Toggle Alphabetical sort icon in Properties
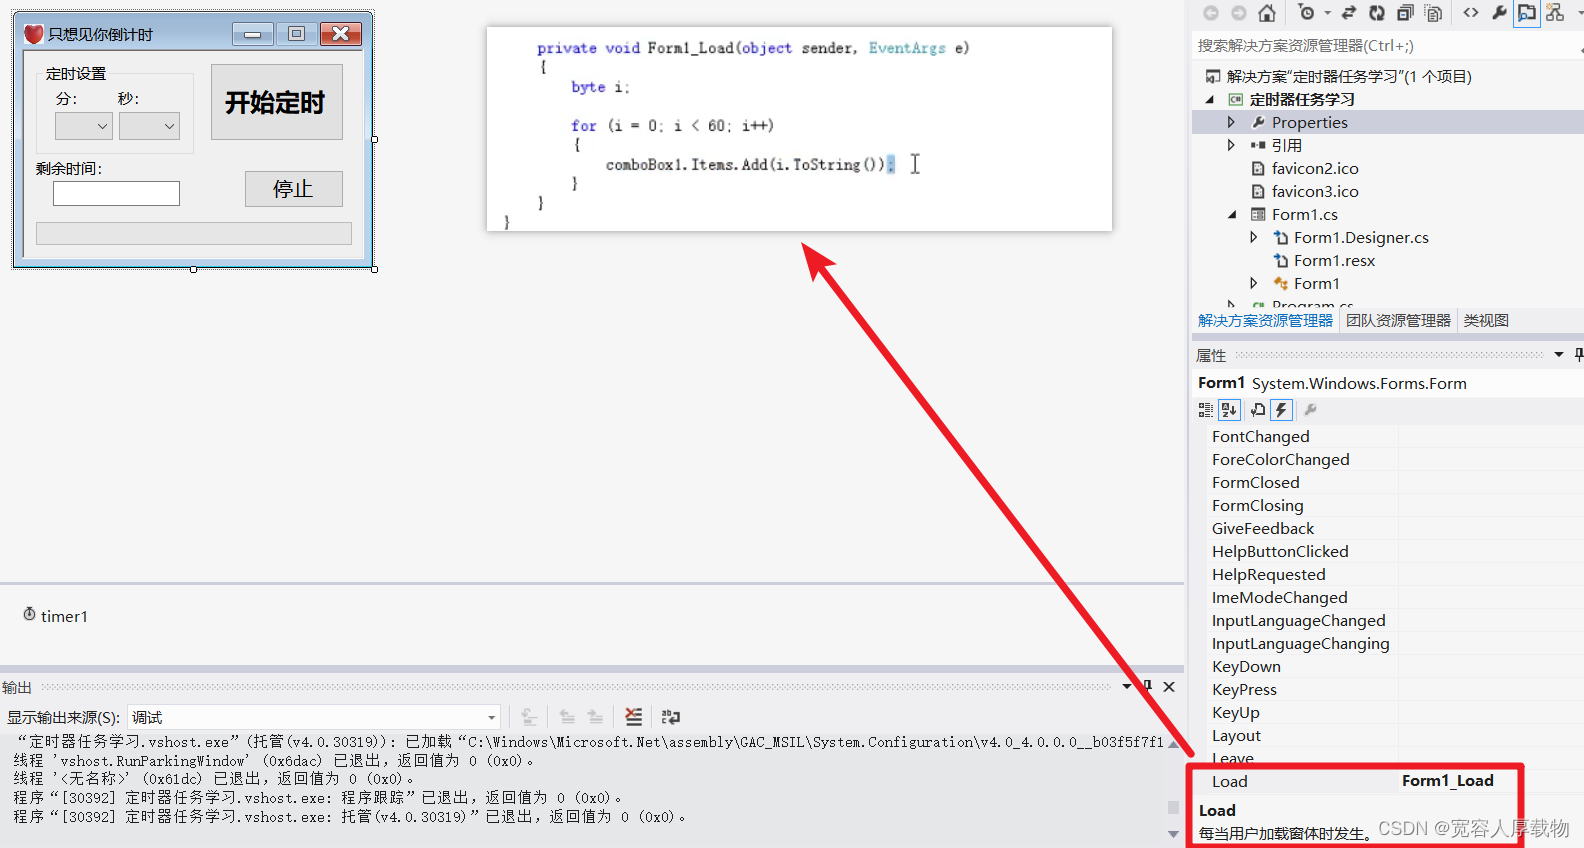This screenshot has height=848, width=1584. tap(1229, 410)
